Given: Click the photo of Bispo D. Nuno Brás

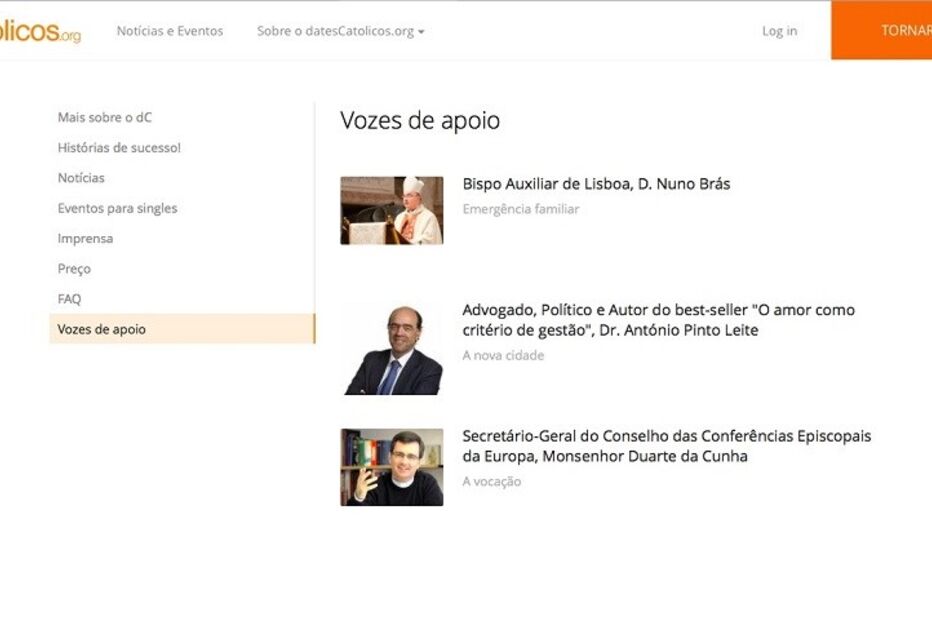Looking at the screenshot, I should [392, 209].
